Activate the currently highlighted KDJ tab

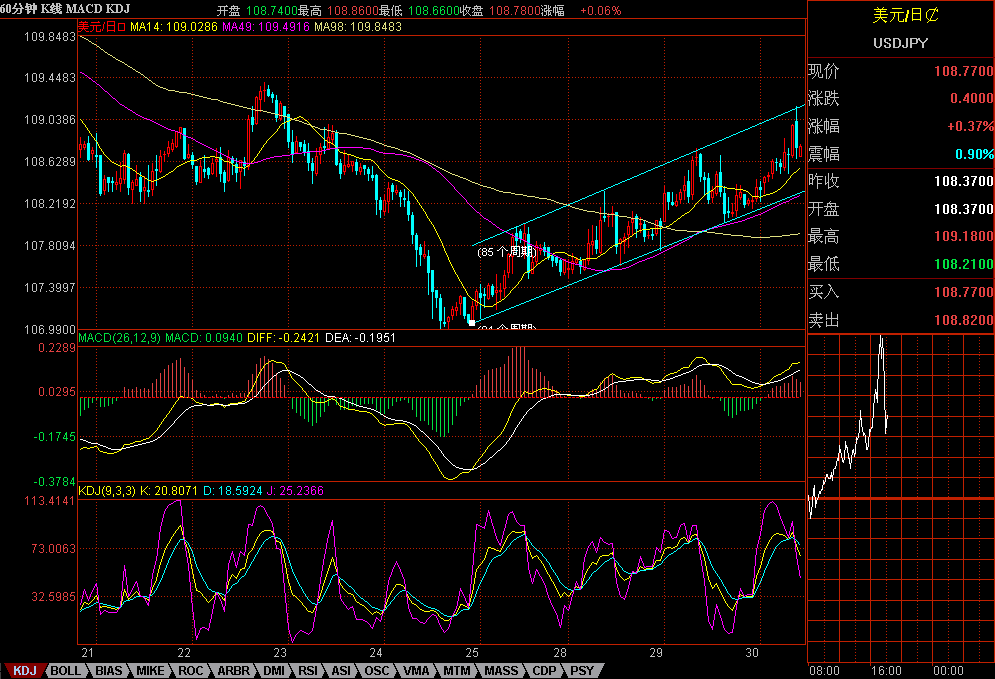(24, 670)
